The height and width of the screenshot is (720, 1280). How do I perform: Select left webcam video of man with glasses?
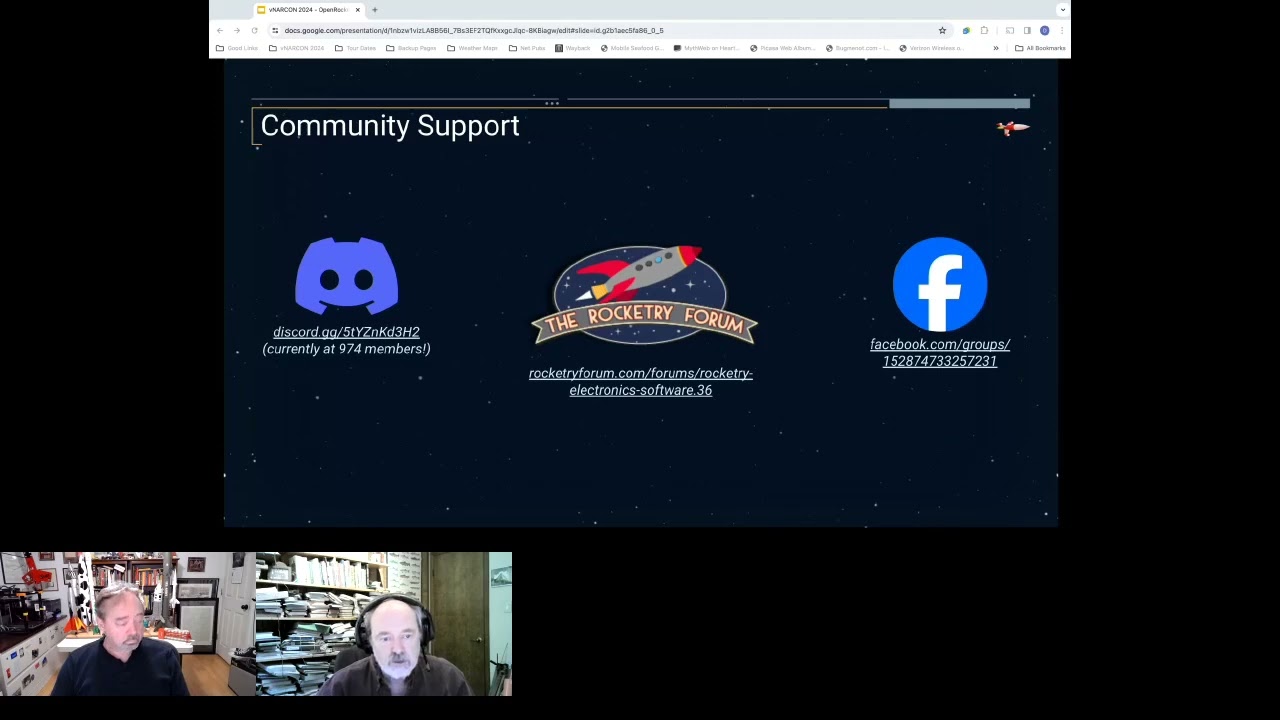click(127, 624)
